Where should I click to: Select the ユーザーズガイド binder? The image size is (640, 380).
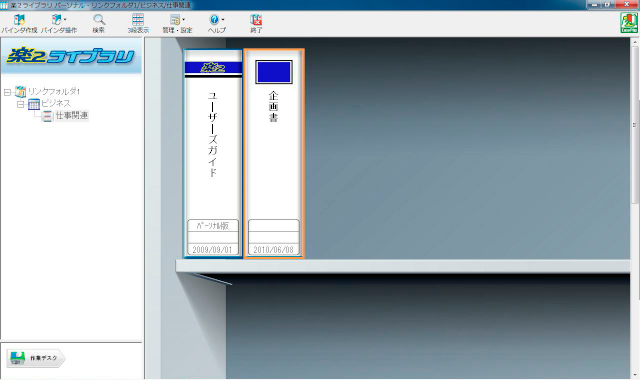pyautogui.click(x=213, y=153)
